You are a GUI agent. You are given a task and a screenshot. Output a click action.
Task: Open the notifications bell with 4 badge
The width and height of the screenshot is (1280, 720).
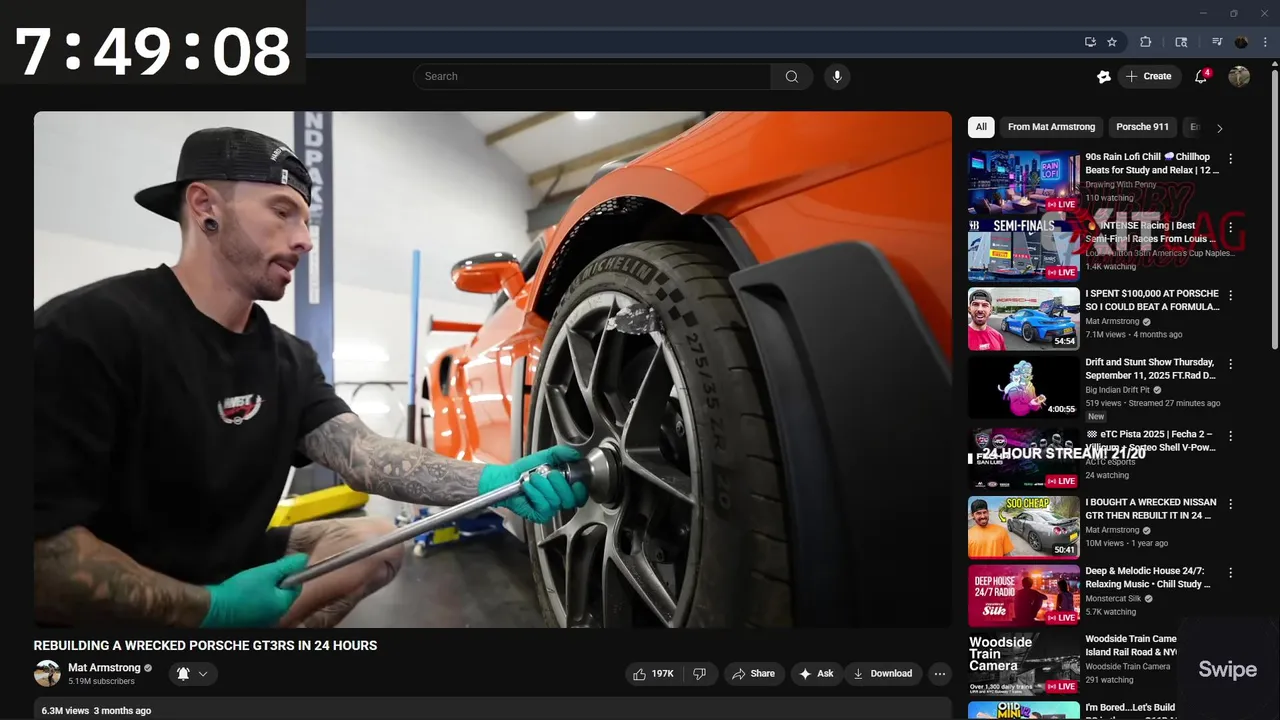1202,76
